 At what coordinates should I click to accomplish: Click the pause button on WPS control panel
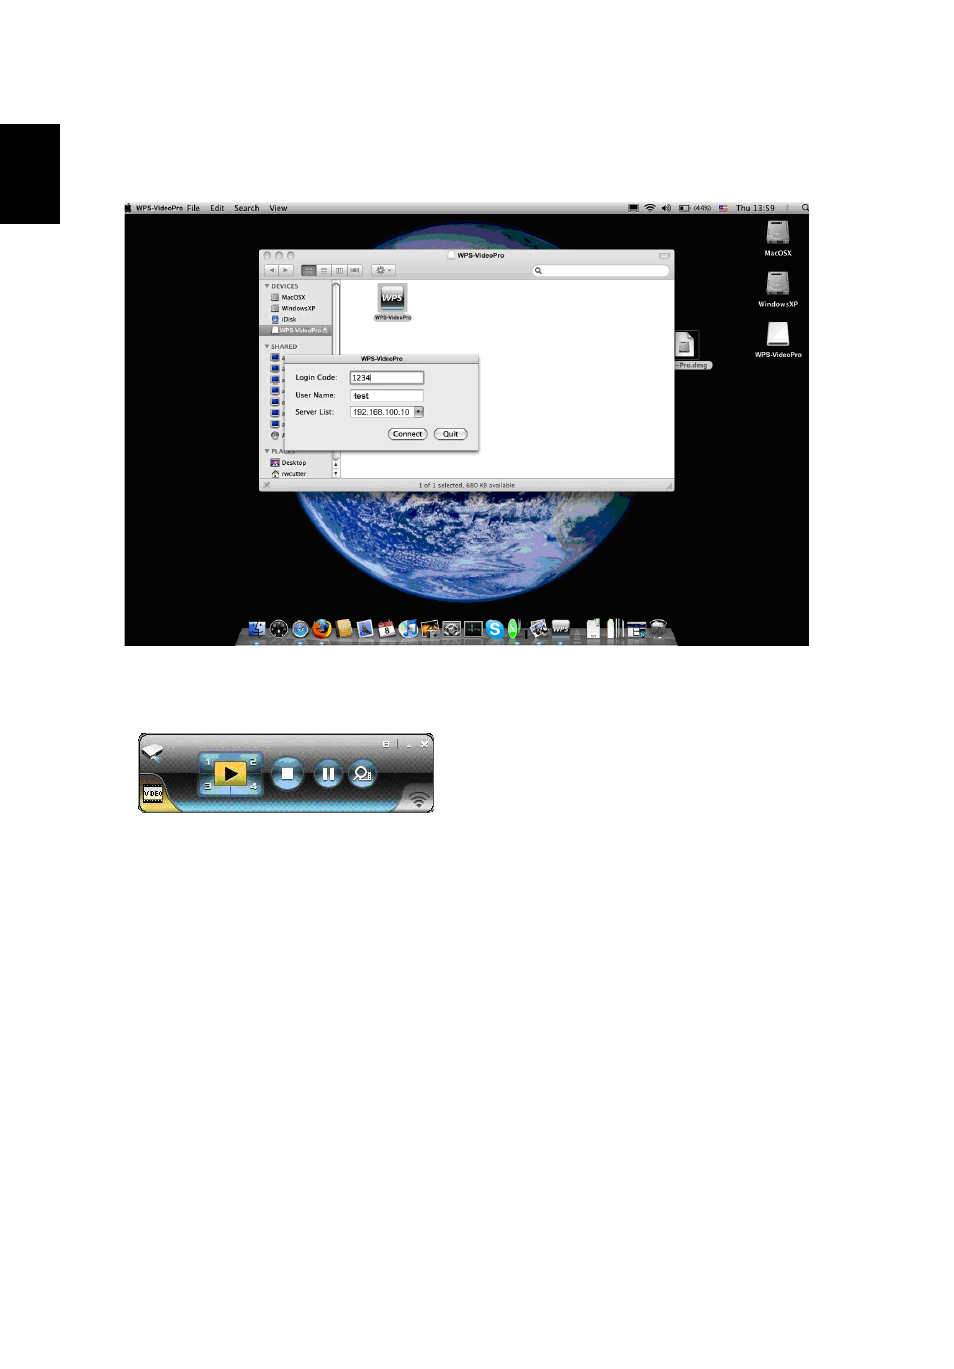pos(327,774)
